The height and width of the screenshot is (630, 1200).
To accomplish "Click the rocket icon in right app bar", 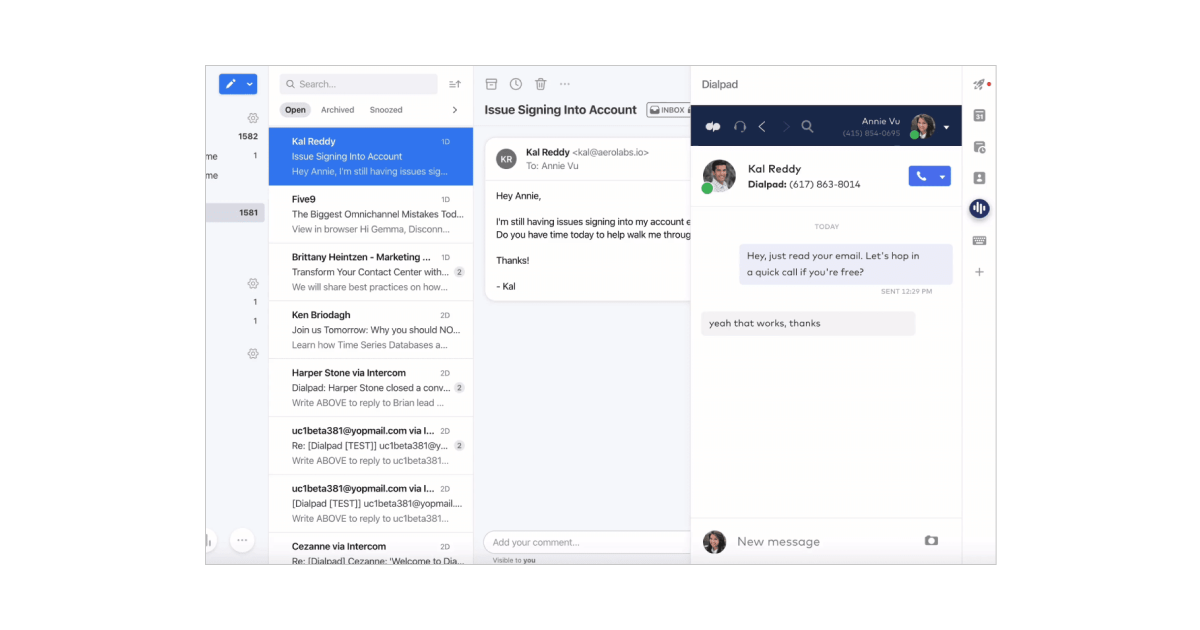I will [980, 84].
